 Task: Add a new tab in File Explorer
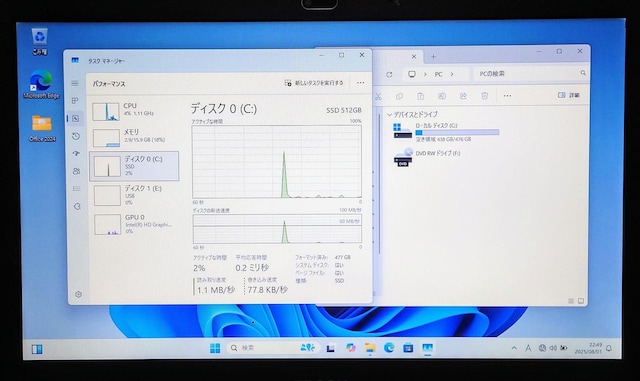pos(433,57)
